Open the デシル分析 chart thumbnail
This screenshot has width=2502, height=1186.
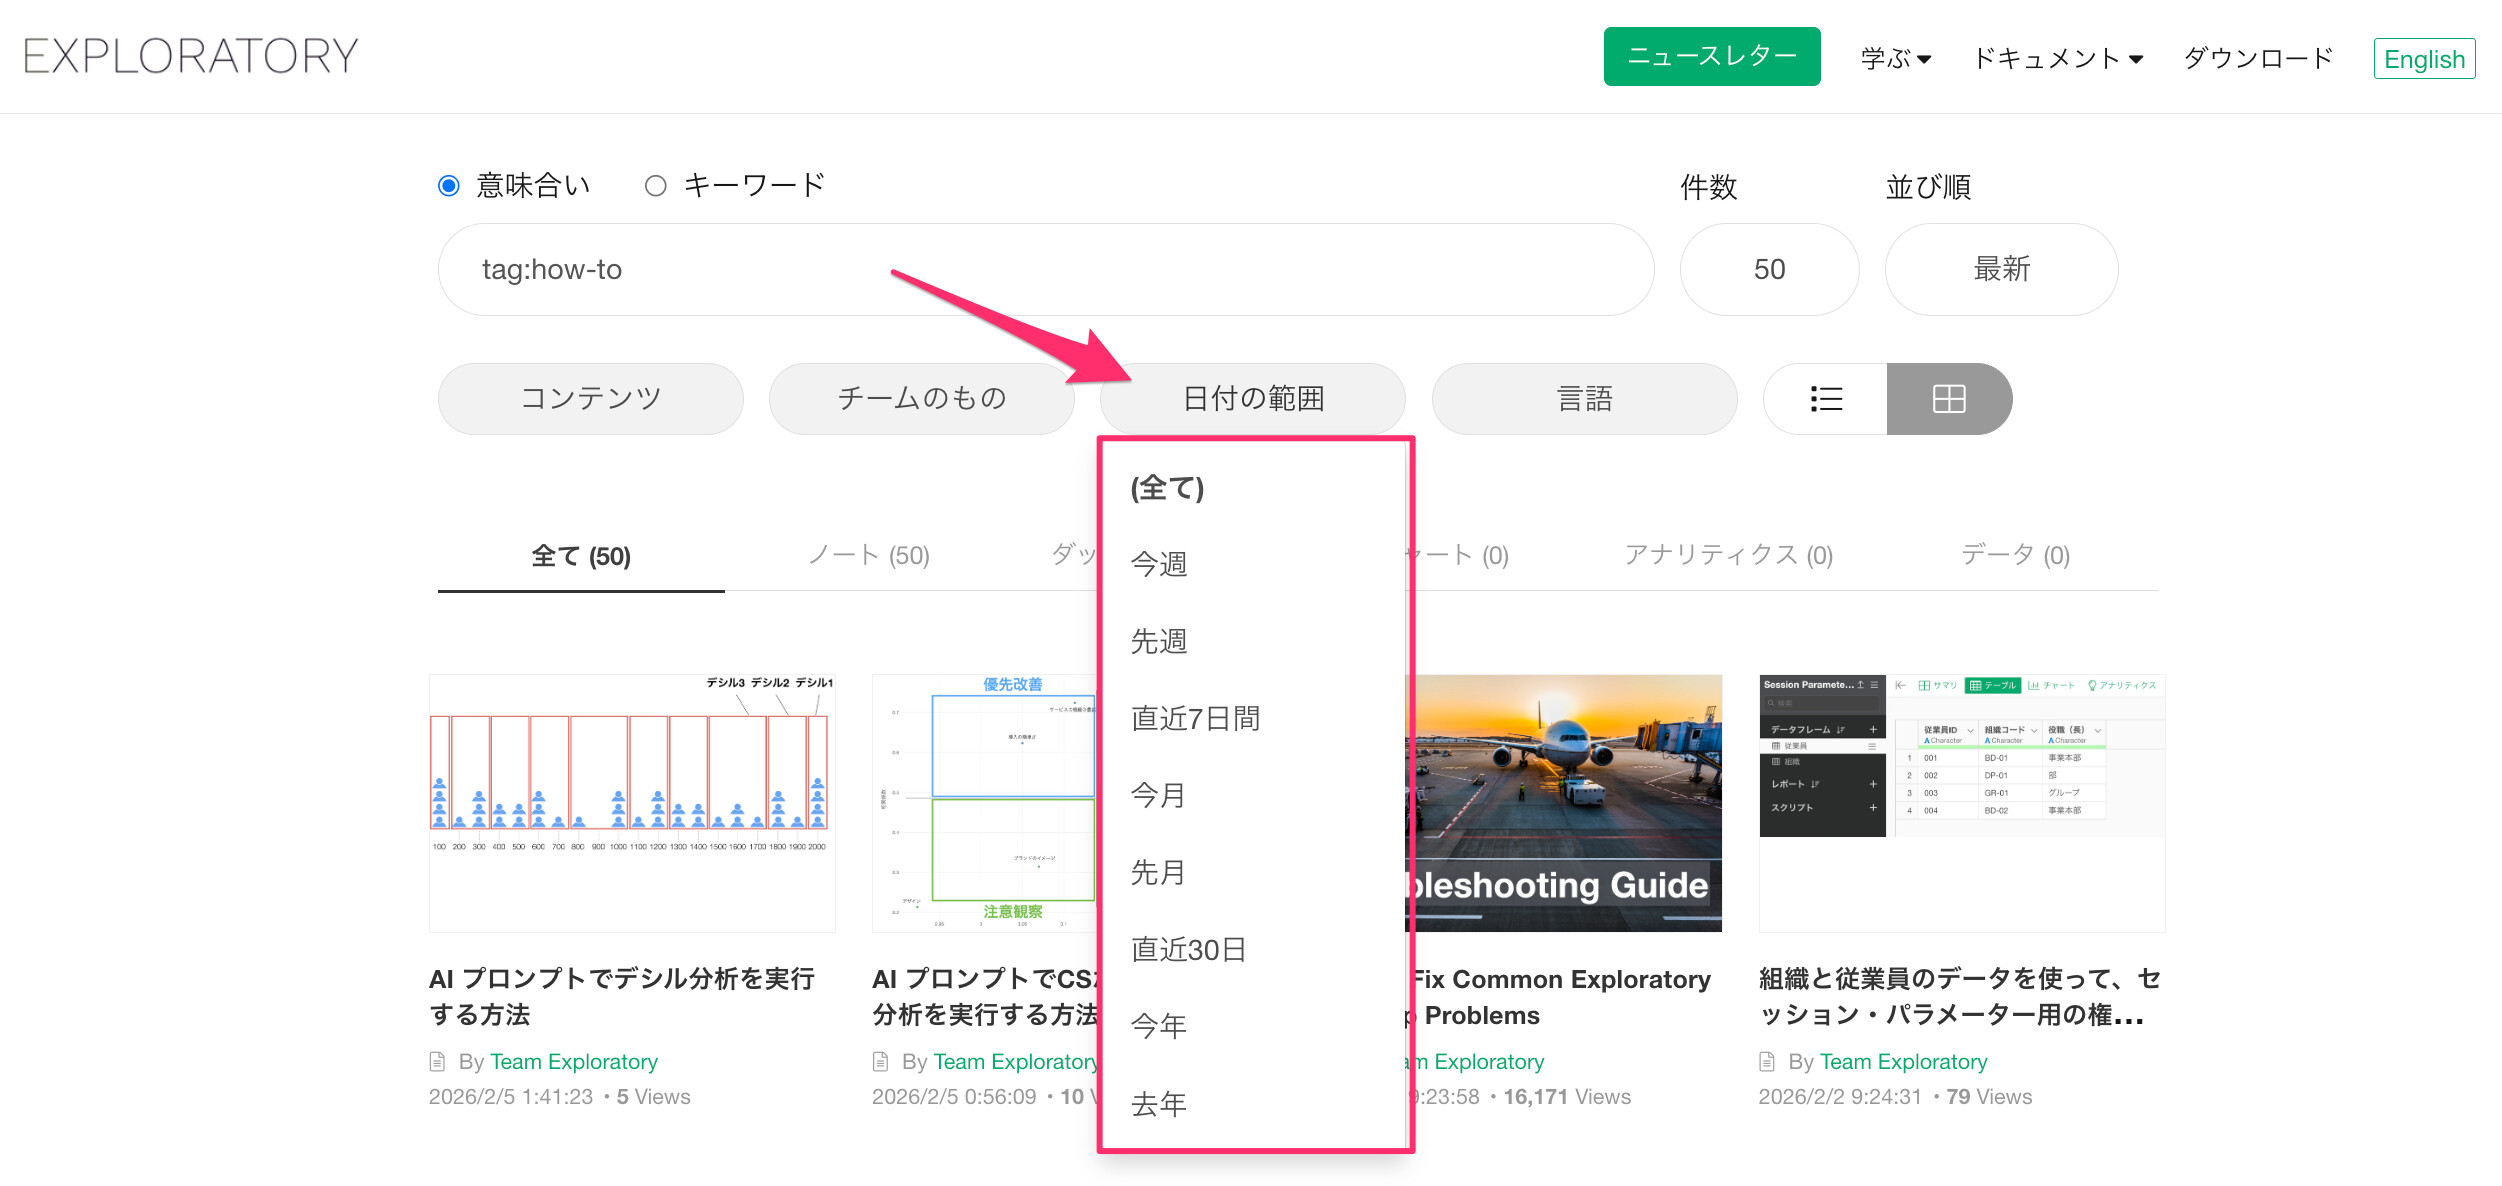point(632,802)
